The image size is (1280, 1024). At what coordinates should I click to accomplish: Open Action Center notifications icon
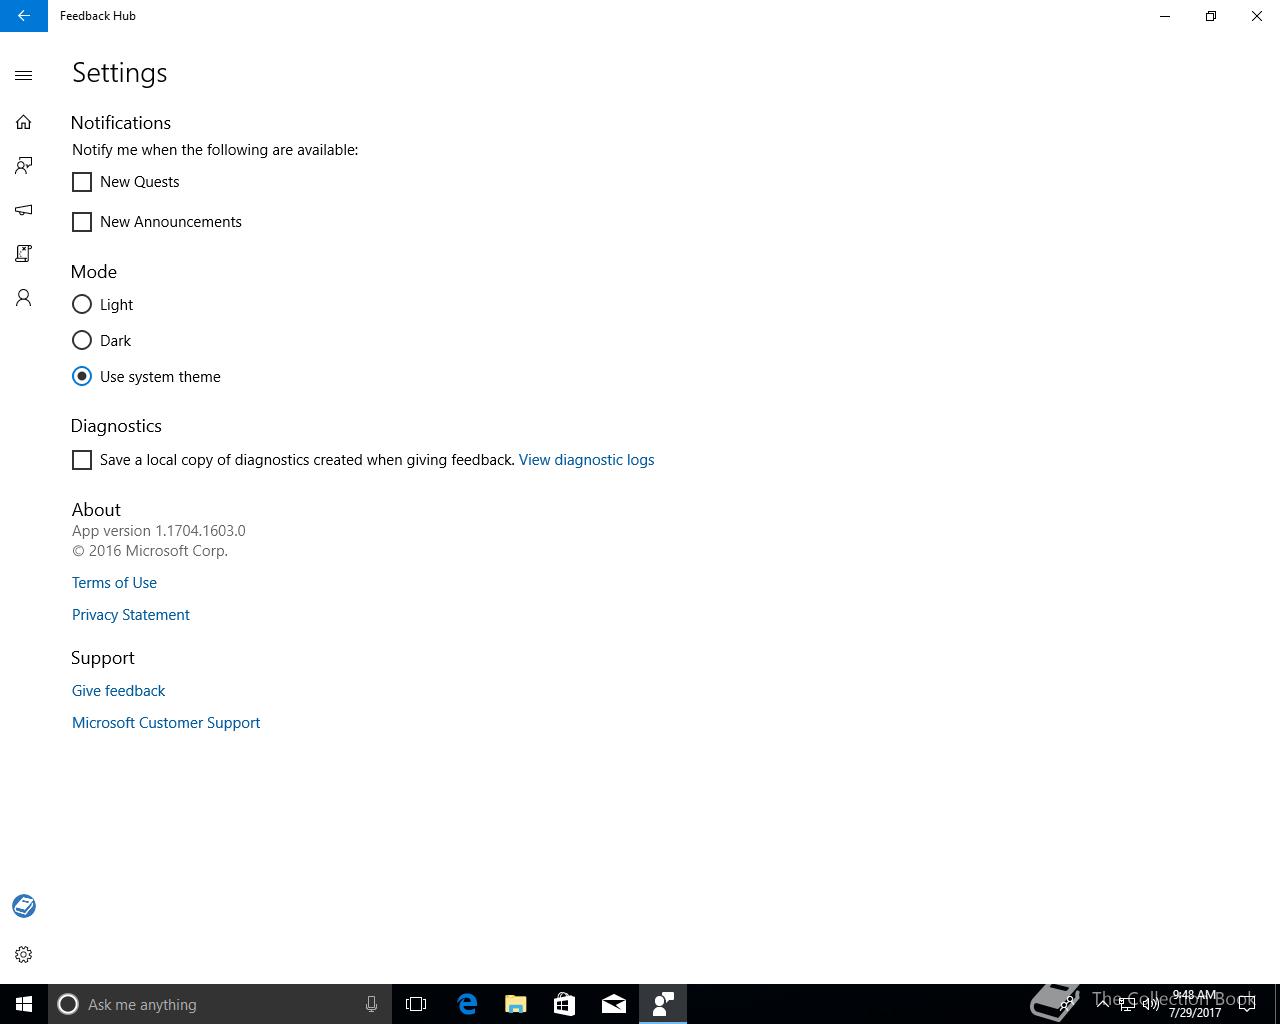pos(1246,1004)
